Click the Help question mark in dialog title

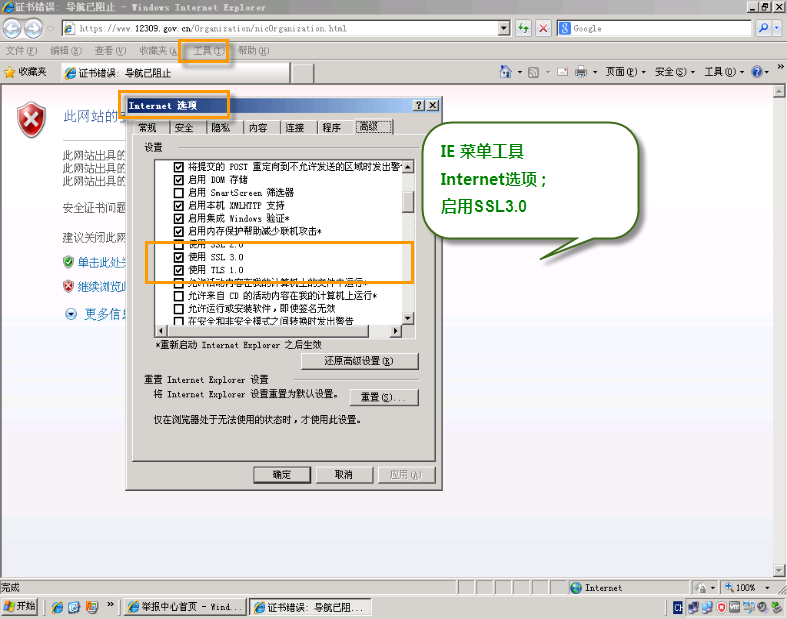tap(419, 105)
